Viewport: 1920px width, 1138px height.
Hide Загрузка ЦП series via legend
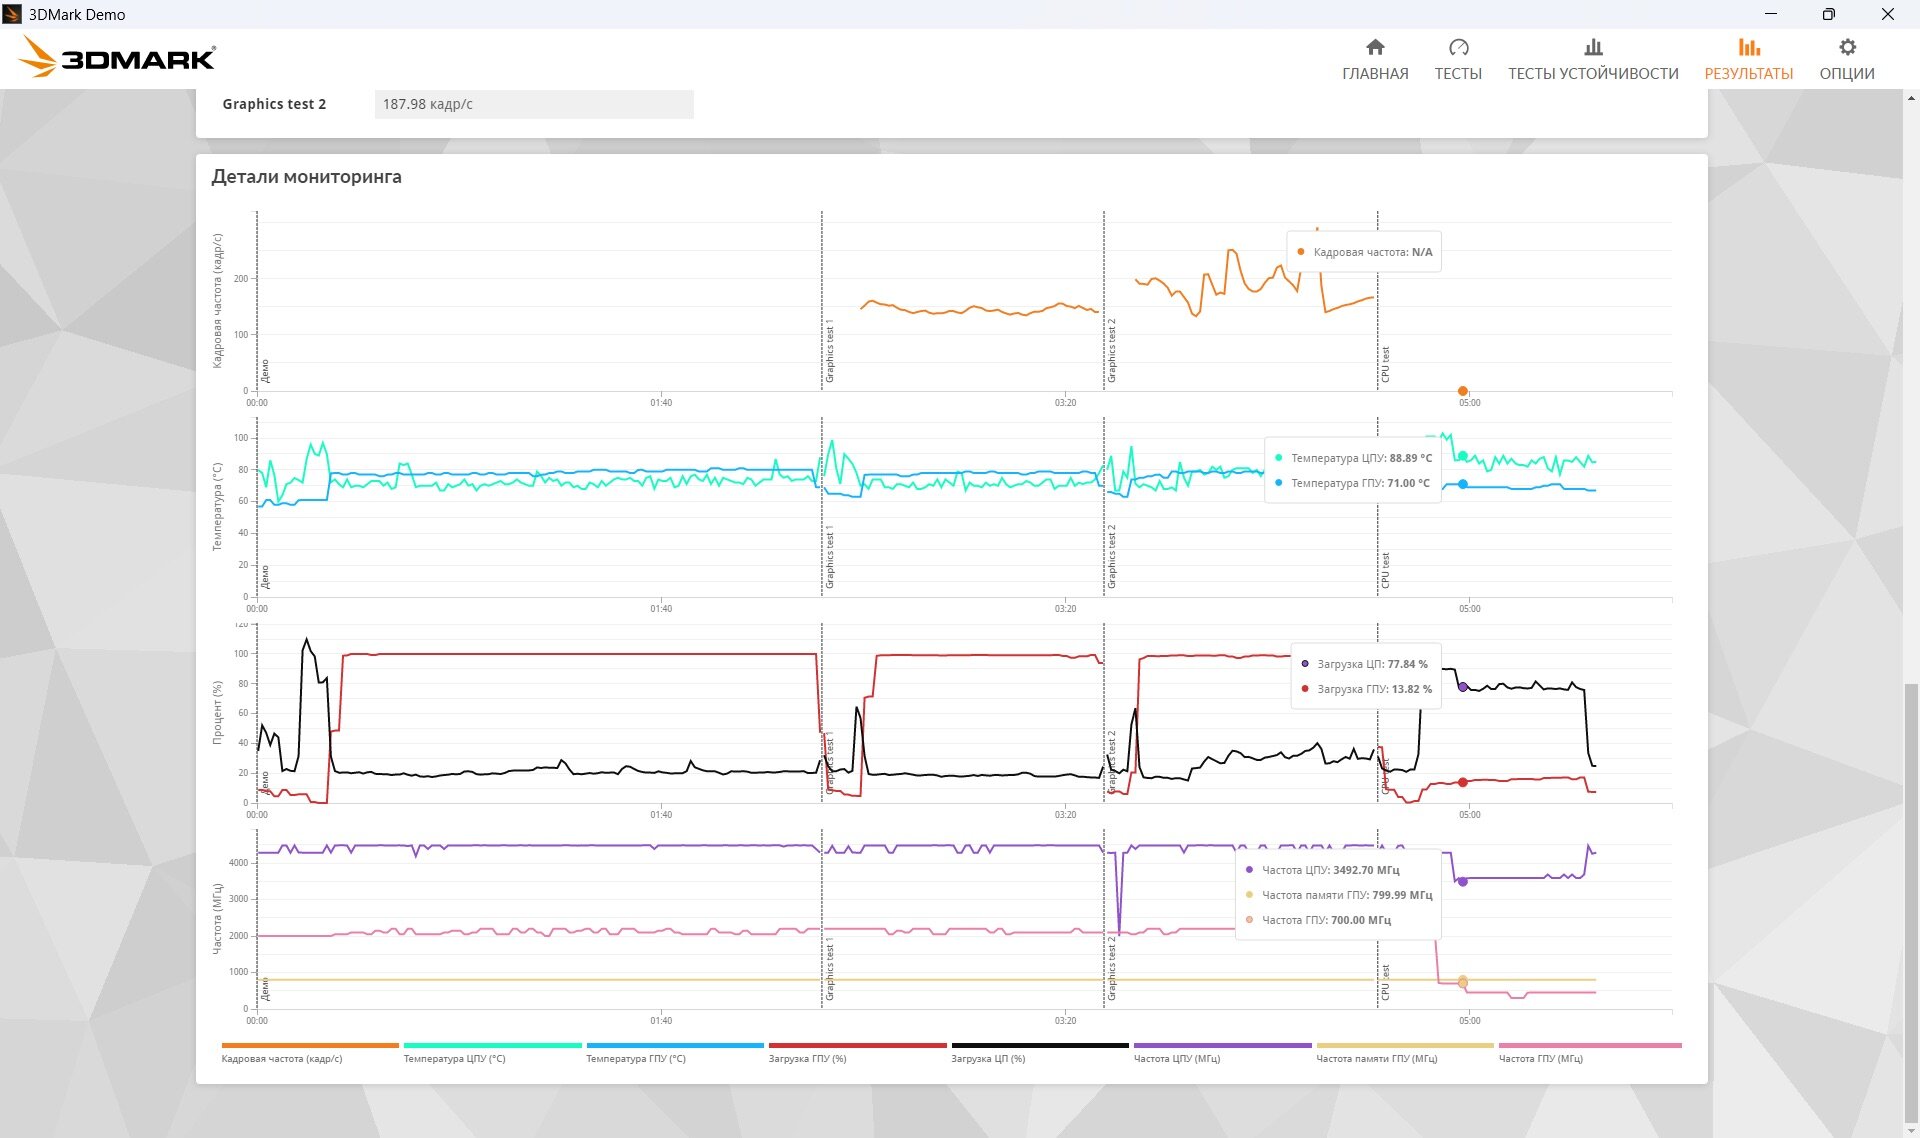[x=988, y=1058]
